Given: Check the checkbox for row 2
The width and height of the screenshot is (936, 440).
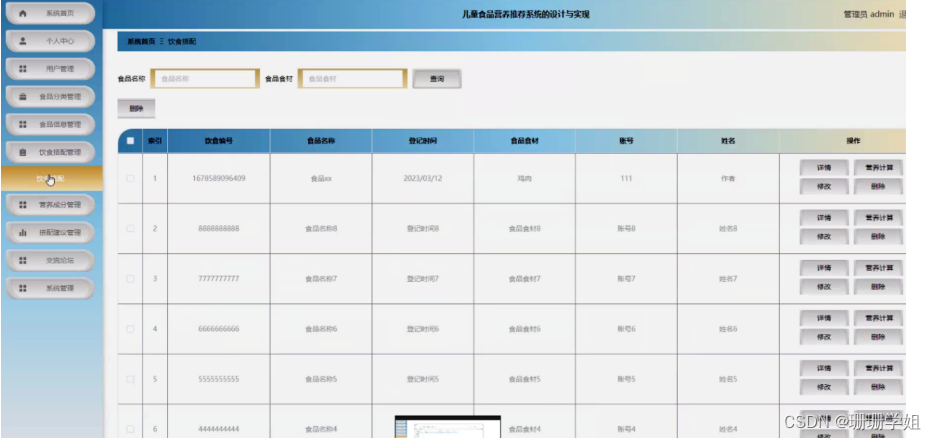Looking at the screenshot, I should (130, 229).
